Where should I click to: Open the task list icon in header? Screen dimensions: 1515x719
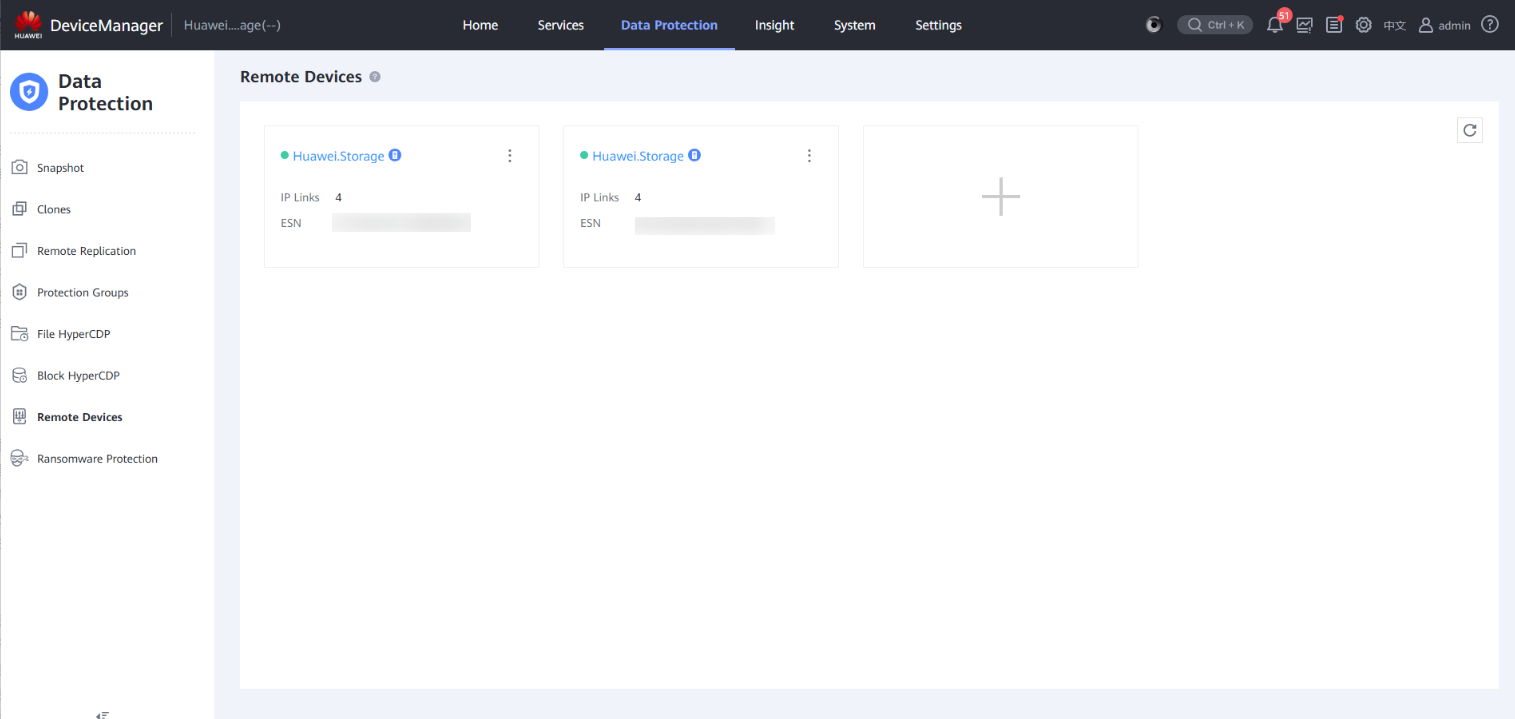click(x=1334, y=26)
